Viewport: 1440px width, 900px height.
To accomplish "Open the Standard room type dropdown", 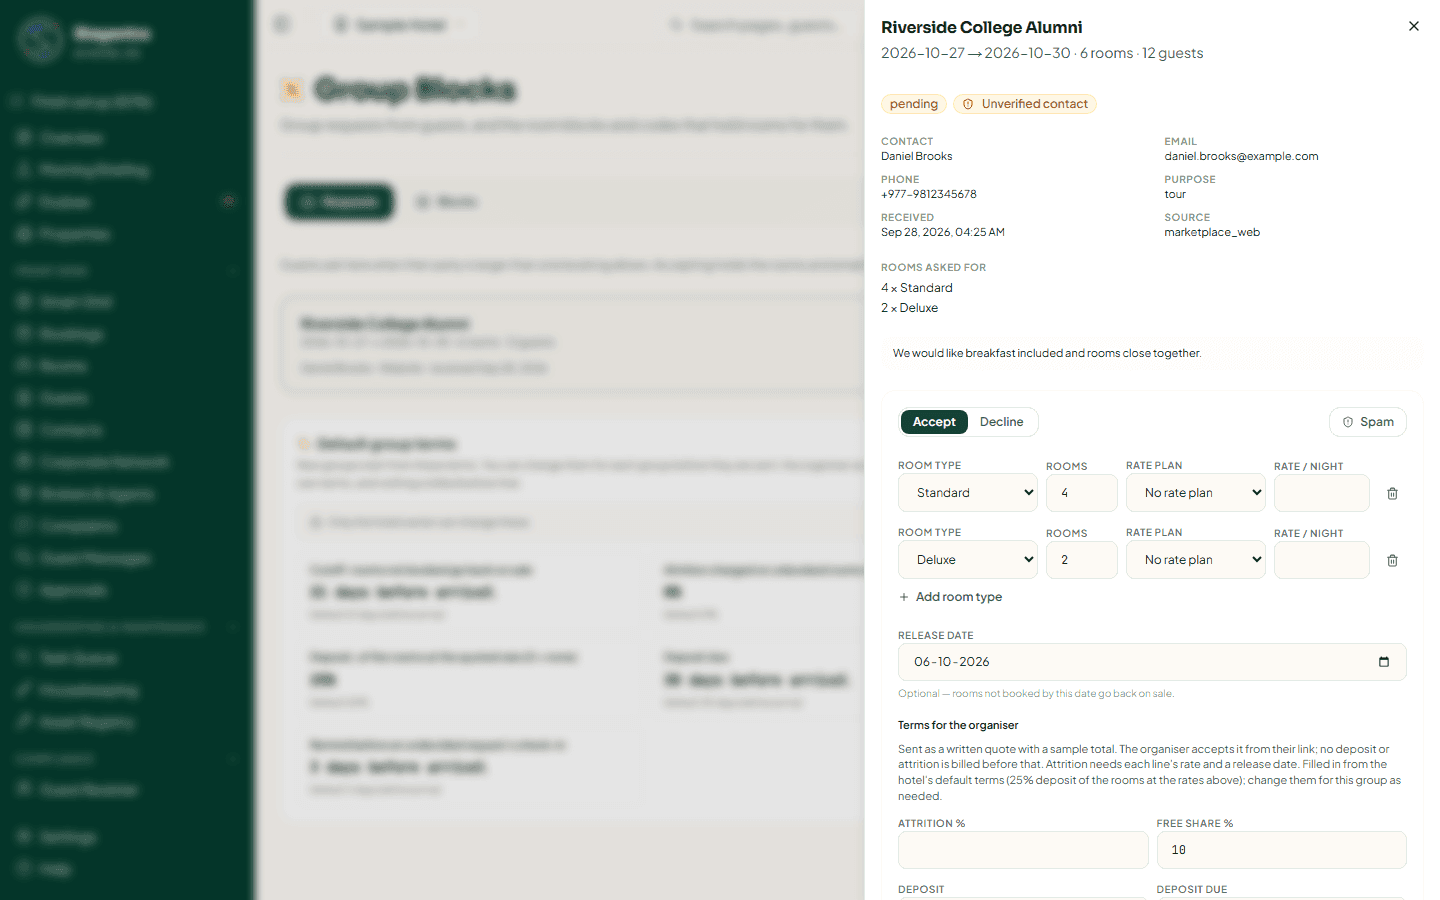I will pyautogui.click(x=968, y=493).
